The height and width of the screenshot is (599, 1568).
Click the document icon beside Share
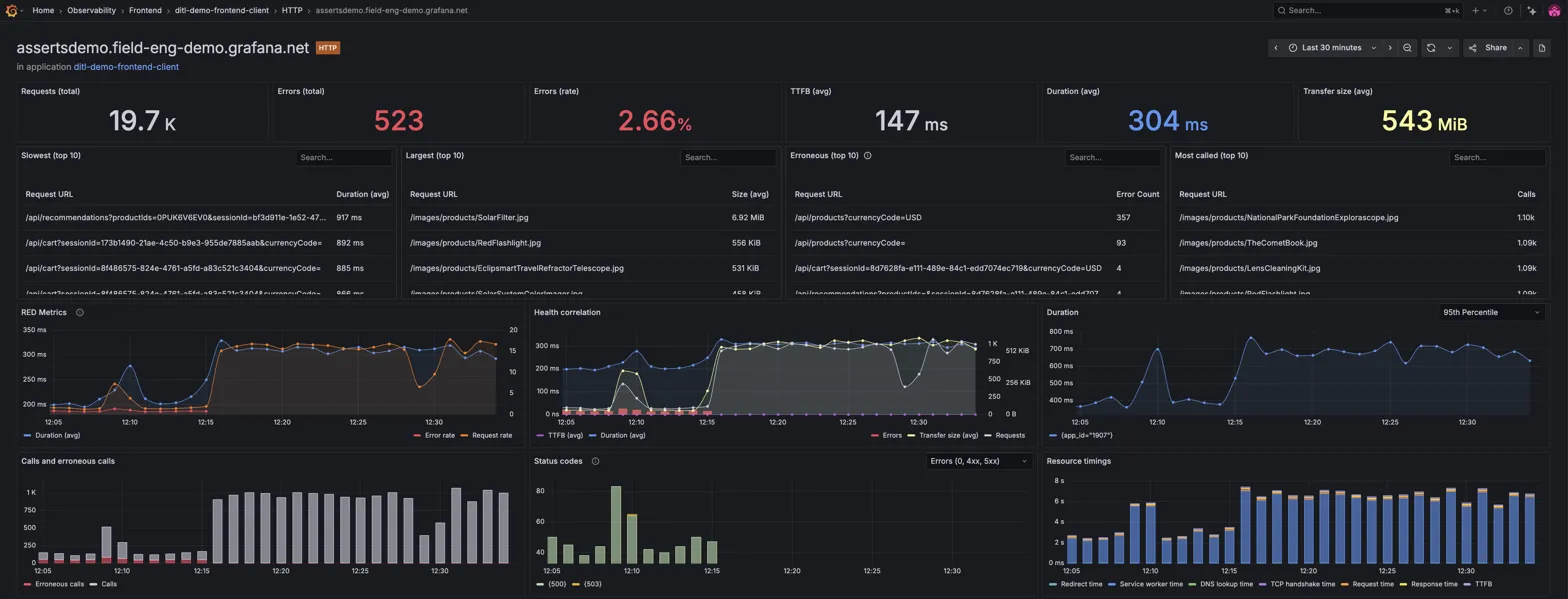(x=1541, y=48)
